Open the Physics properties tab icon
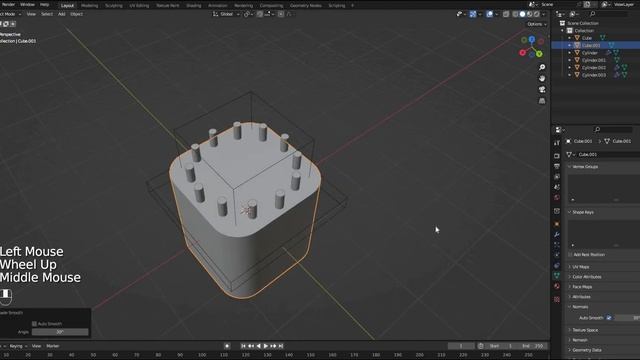Screen dimensions: 640x360 (x=557, y=255)
